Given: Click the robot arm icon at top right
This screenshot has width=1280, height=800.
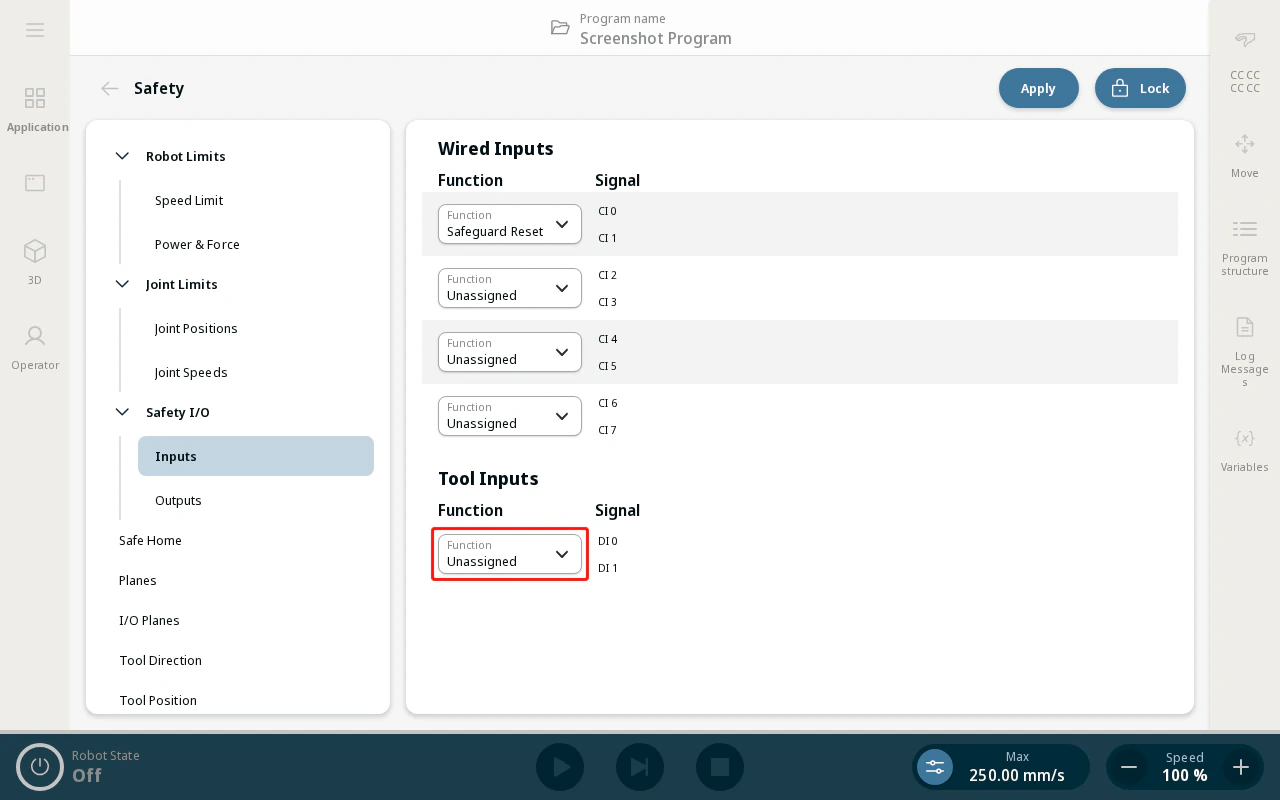Looking at the screenshot, I should pos(1245,40).
